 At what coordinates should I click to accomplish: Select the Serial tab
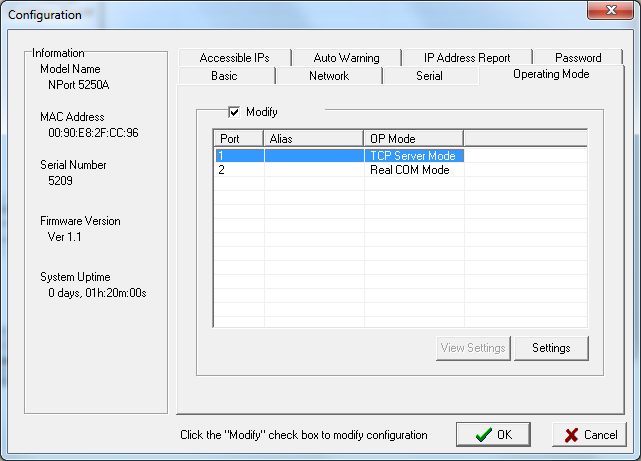[428, 76]
